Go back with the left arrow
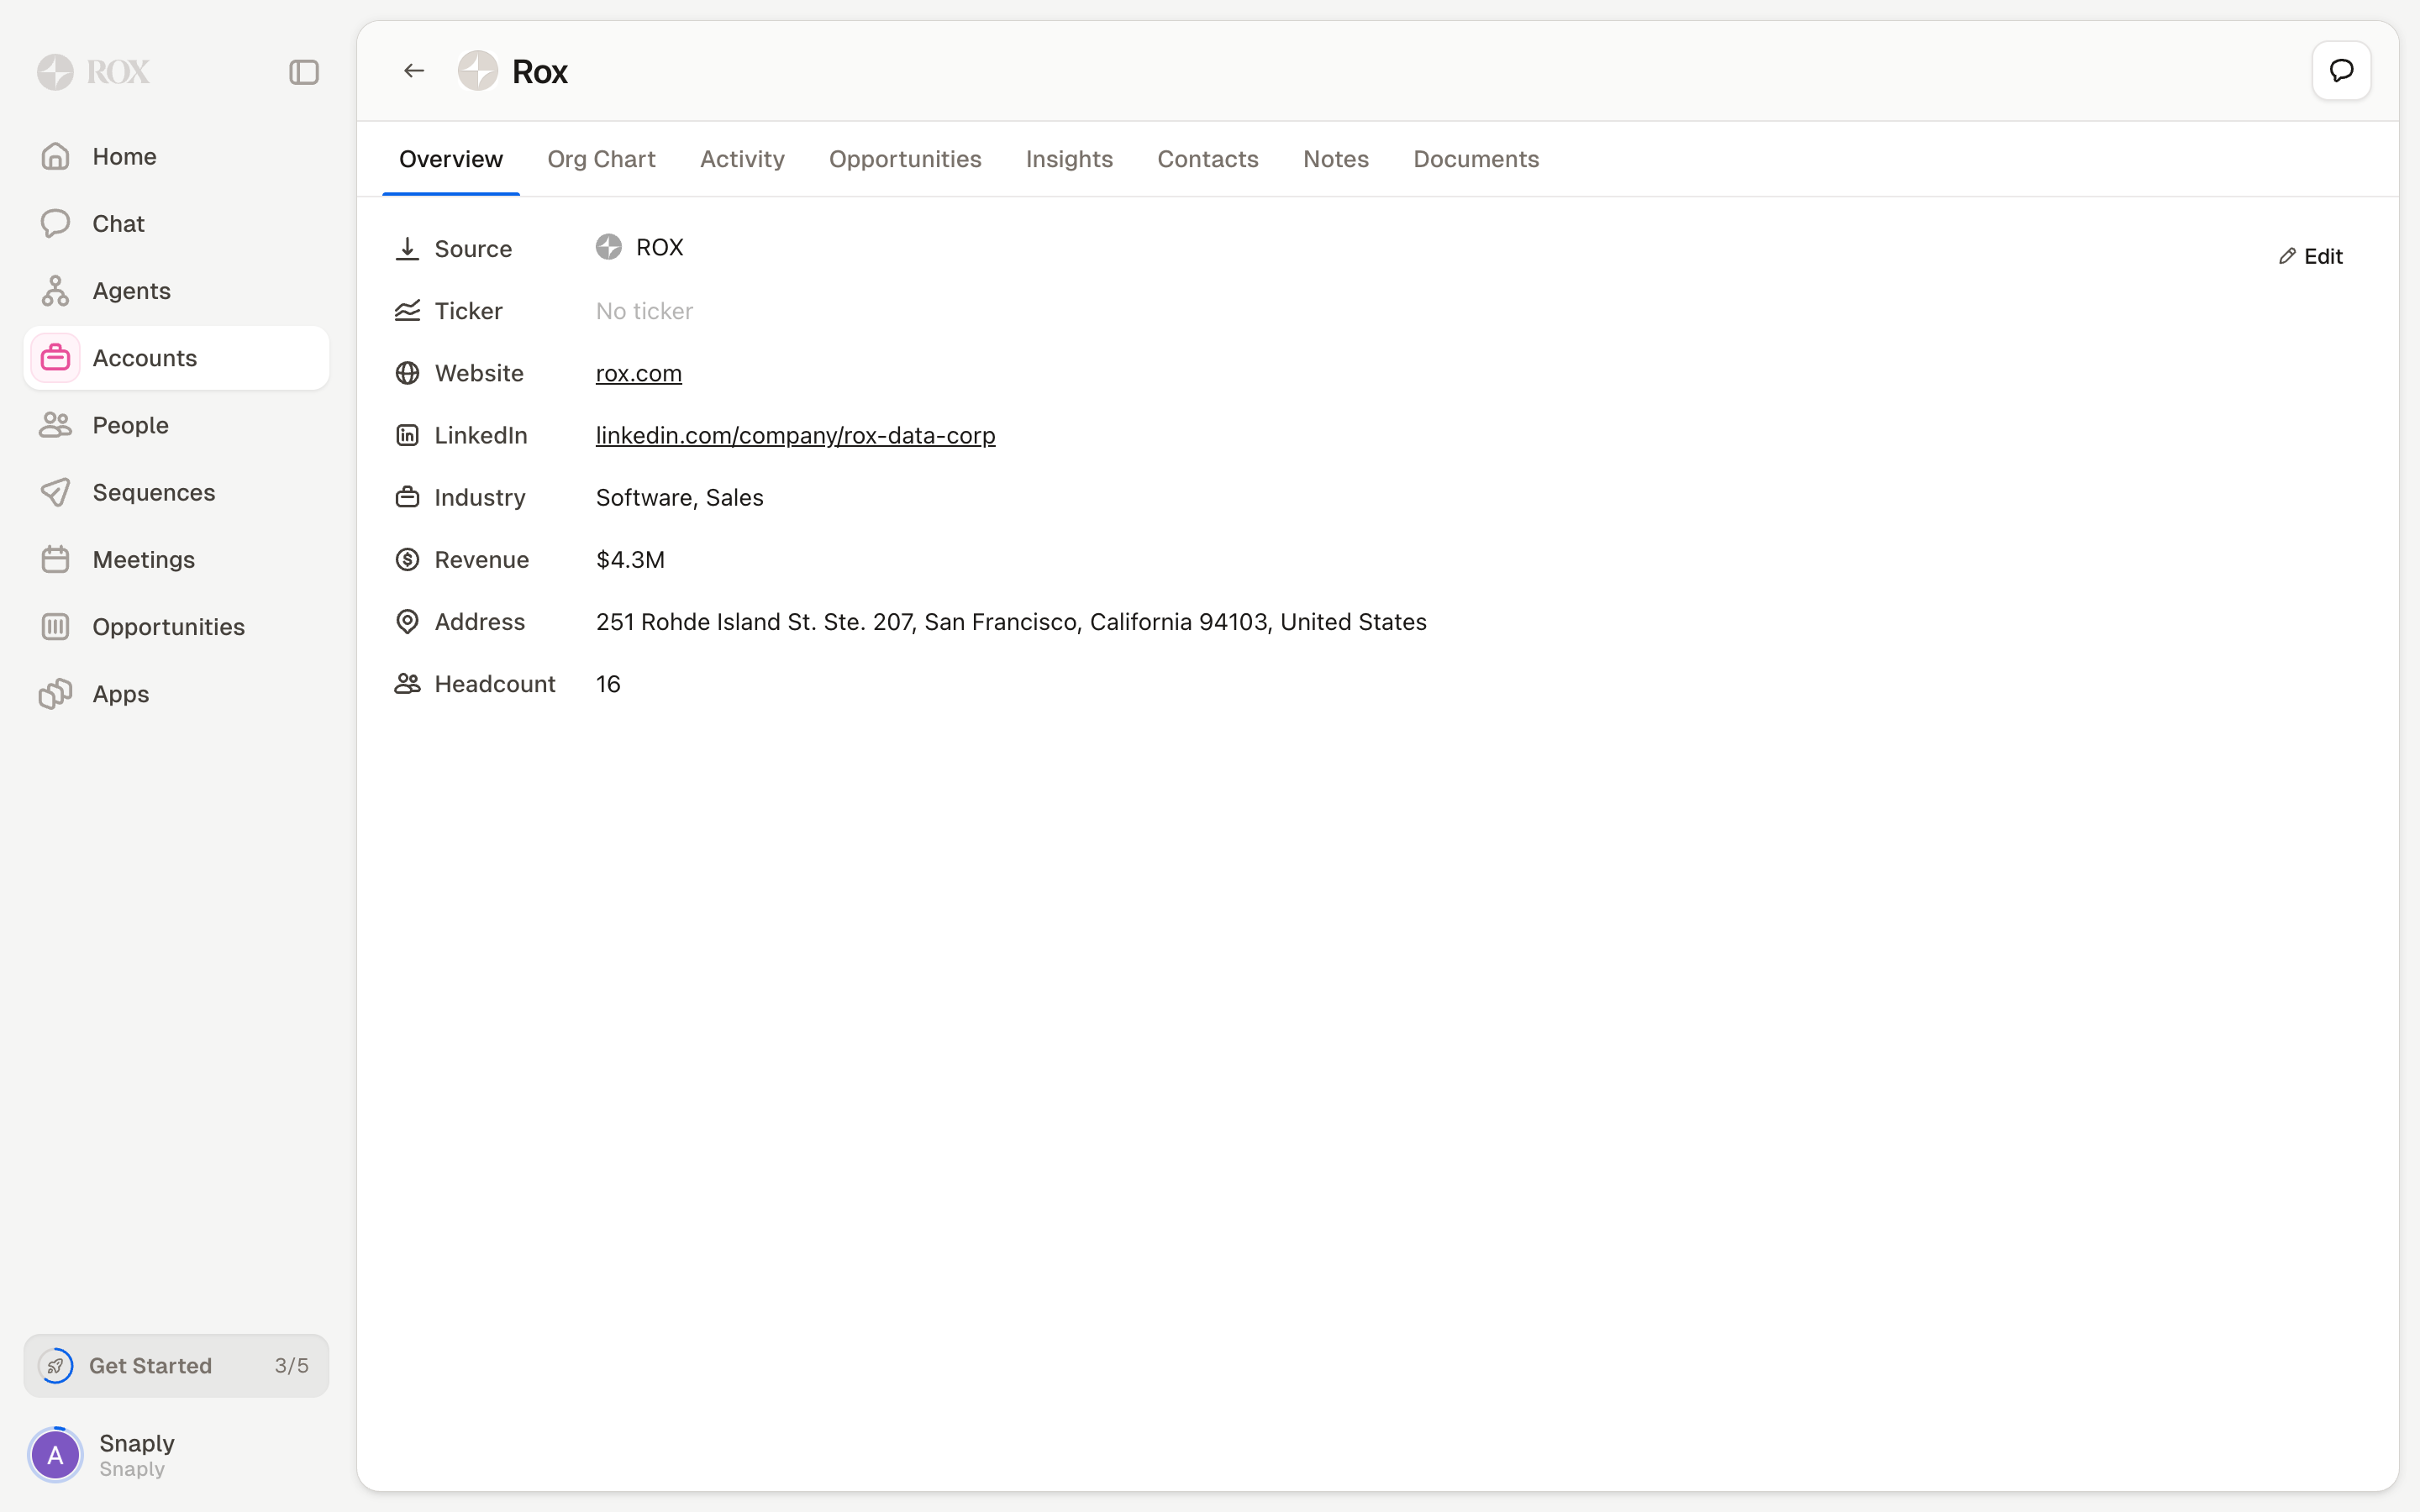The height and width of the screenshot is (1512, 2420). pos(414,71)
